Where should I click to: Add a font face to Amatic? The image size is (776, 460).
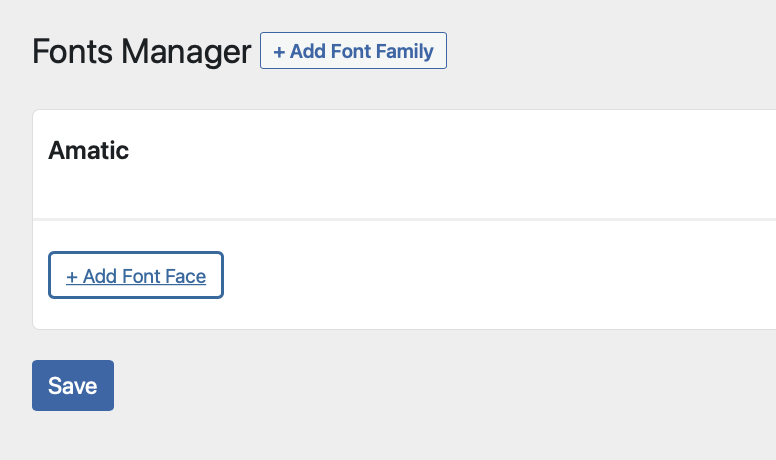point(136,275)
